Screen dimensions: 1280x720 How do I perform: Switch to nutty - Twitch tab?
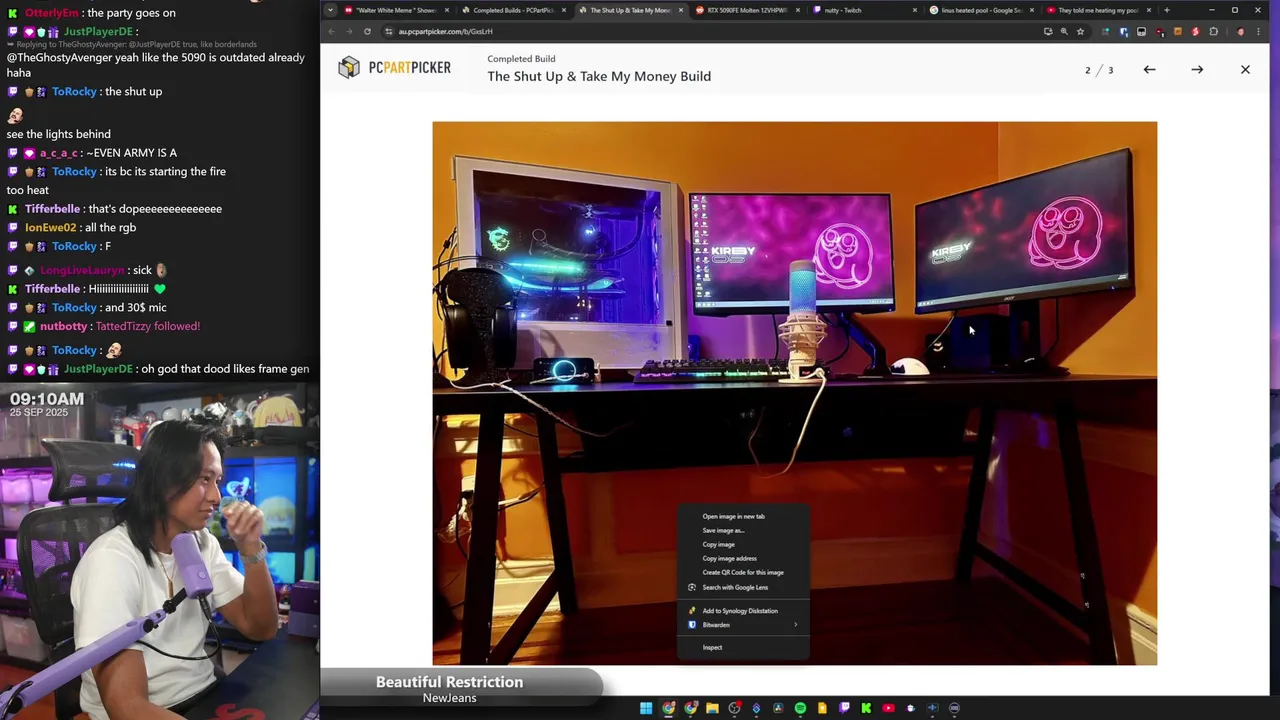coord(865,10)
